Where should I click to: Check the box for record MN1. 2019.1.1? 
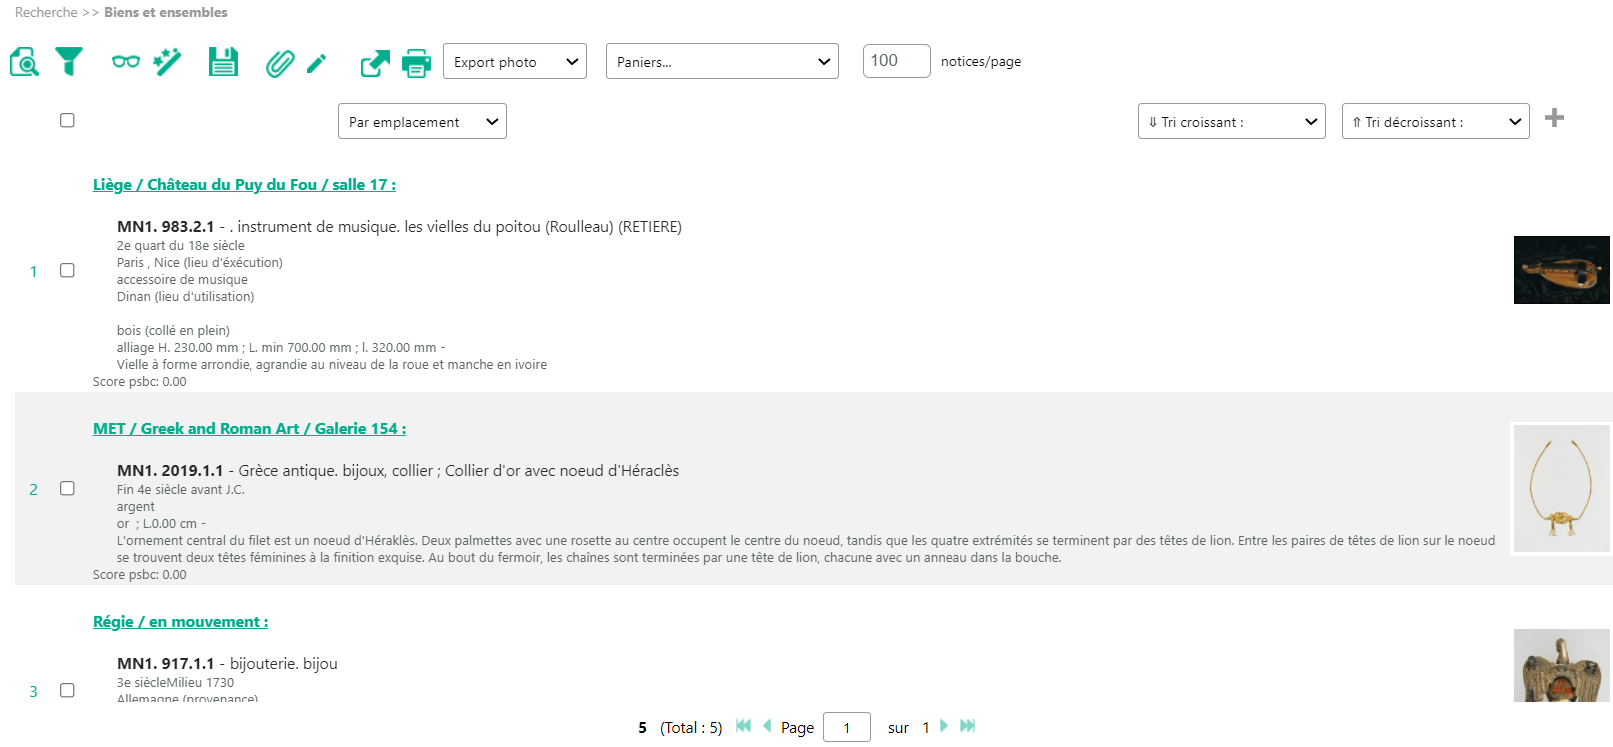coord(67,488)
